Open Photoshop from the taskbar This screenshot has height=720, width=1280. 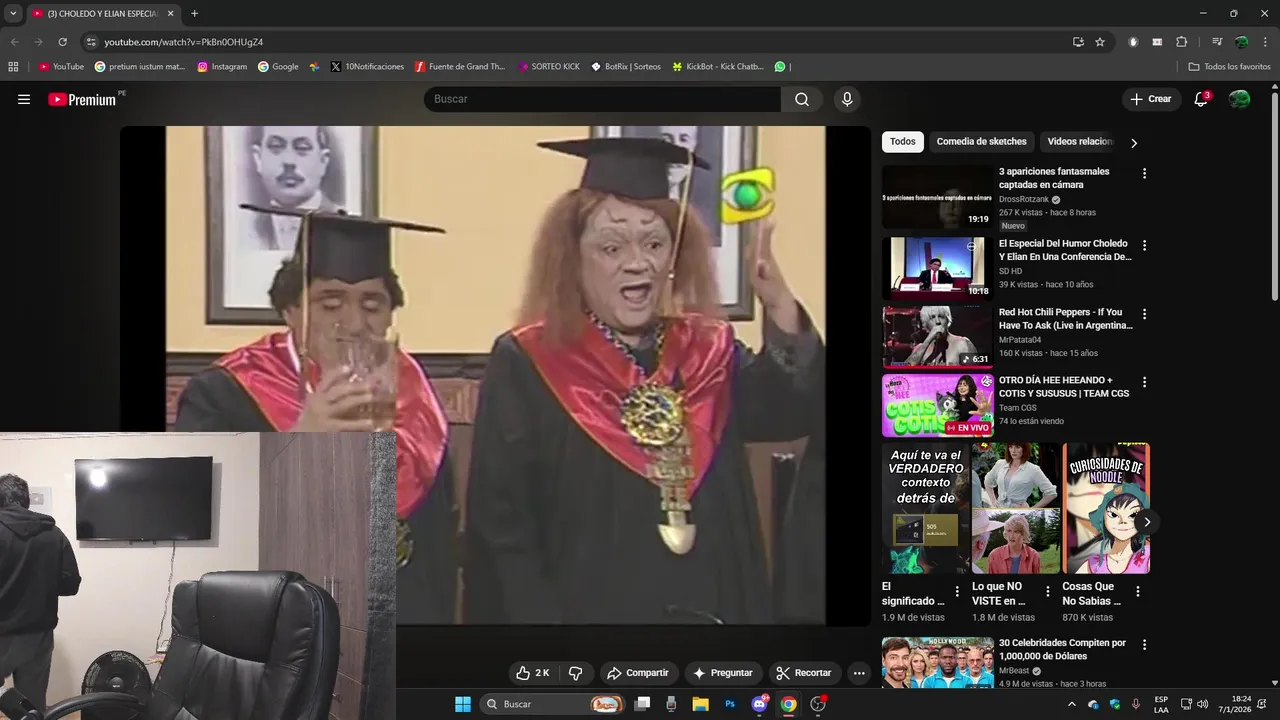click(730, 704)
